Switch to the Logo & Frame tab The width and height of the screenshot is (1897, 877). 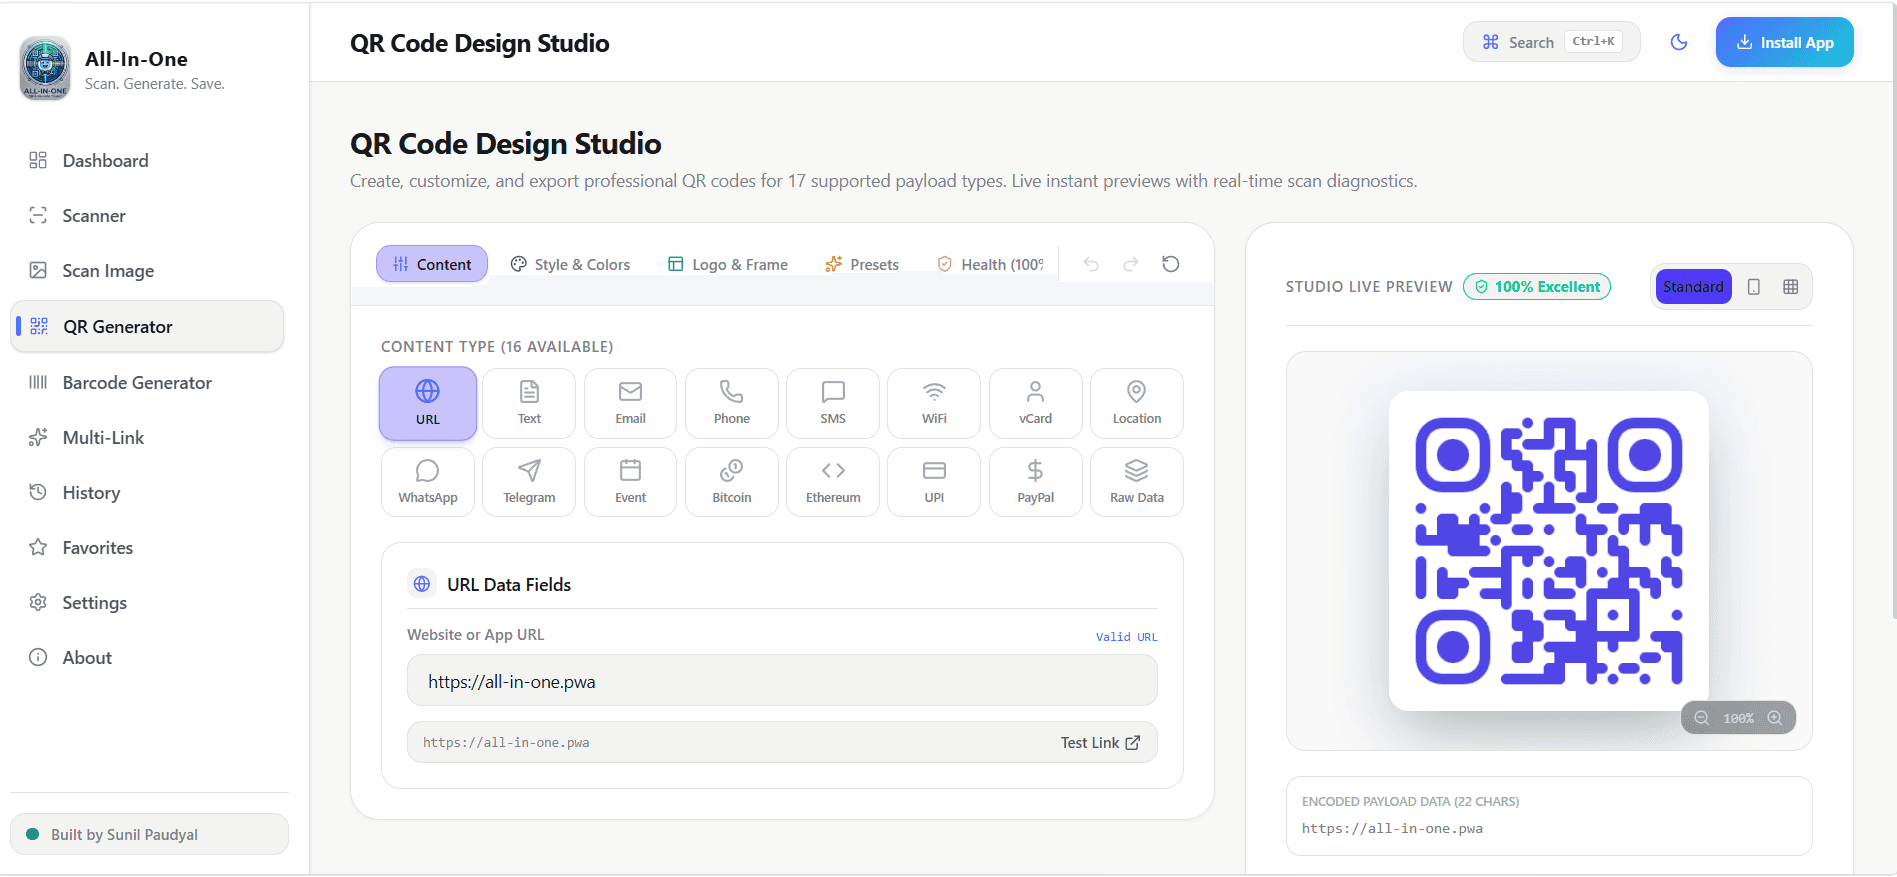(x=728, y=264)
